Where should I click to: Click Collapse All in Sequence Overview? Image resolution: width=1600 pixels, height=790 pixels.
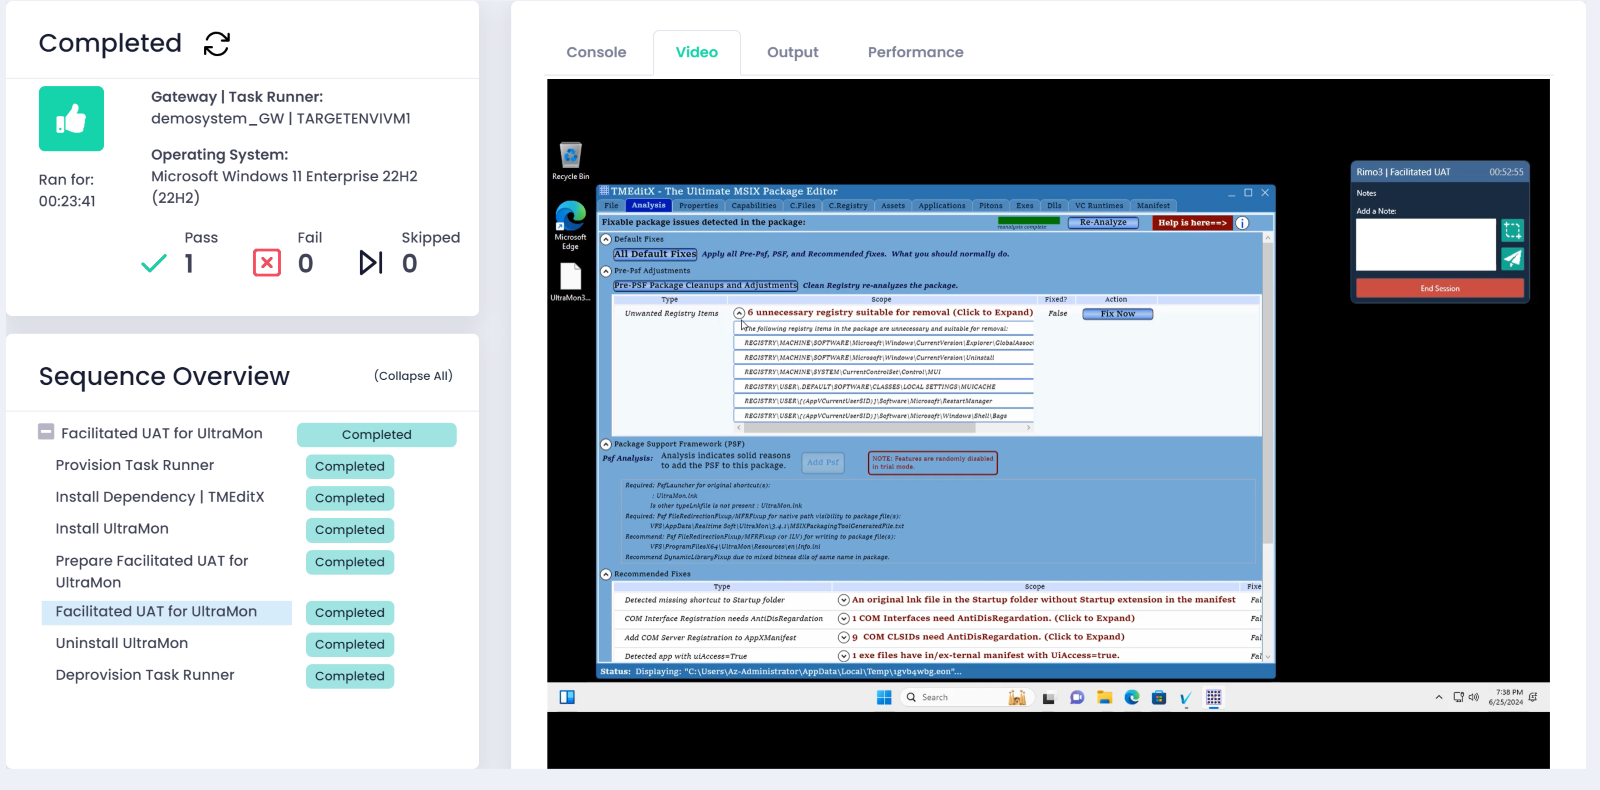pos(413,376)
